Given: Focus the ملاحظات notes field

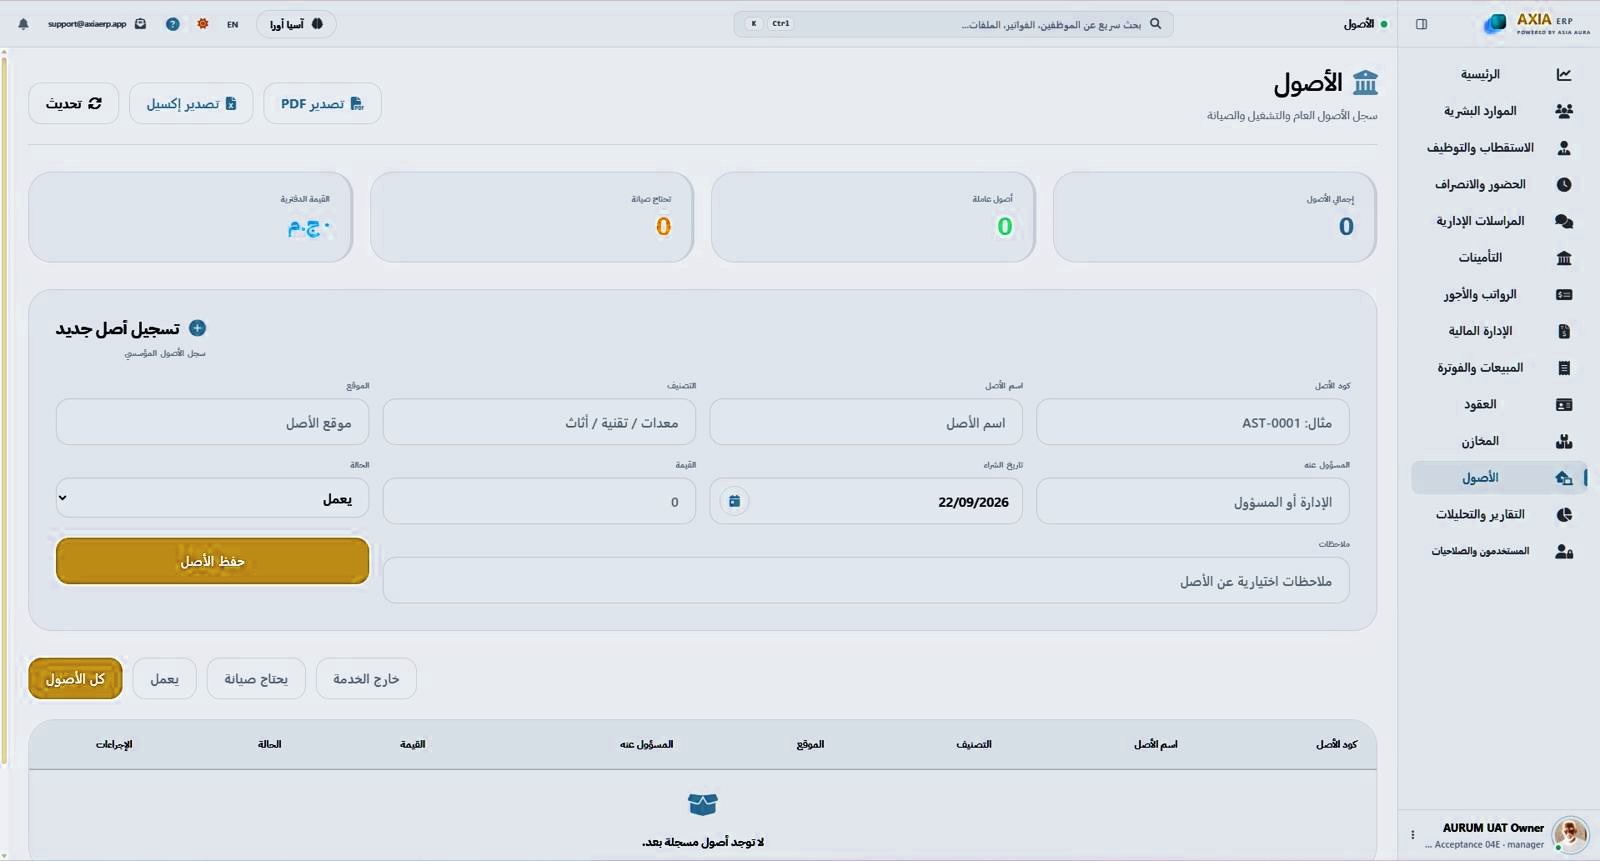Looking at the screenshot, I should [866, 580].
